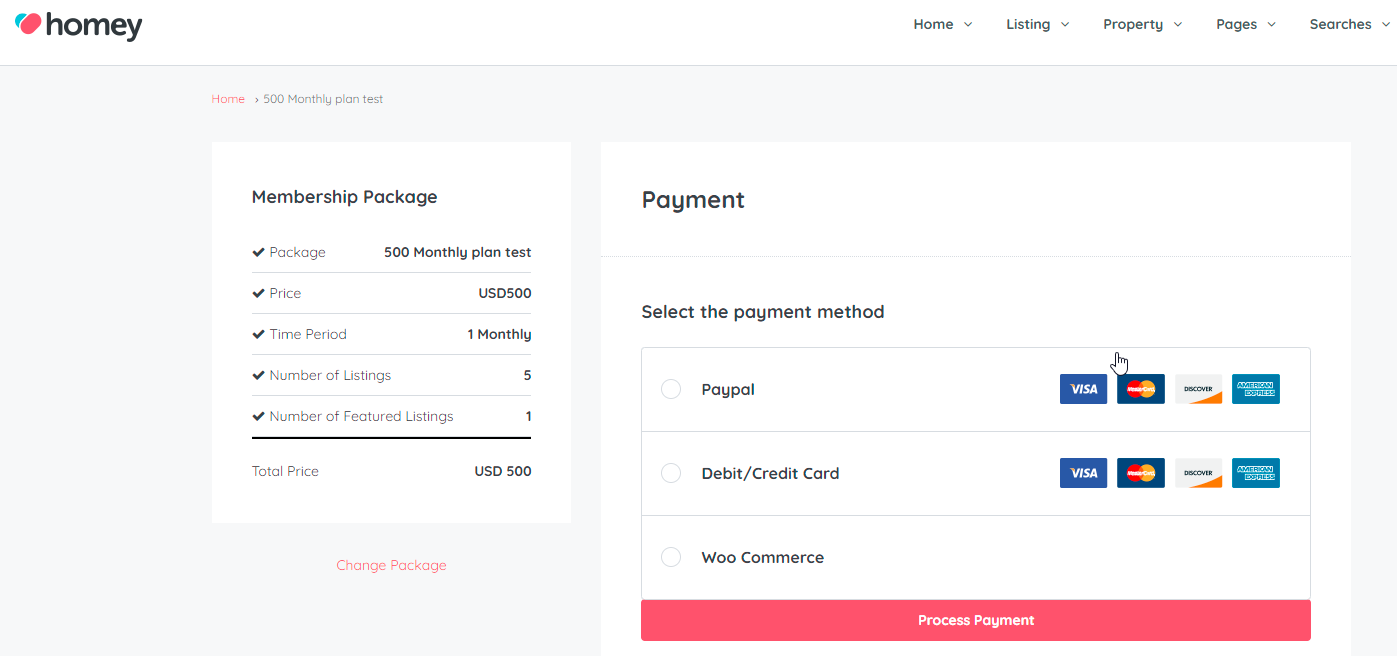Click the Number of Featured Listings value 1
Image resolution: width=1397 pixels, height=656 pixels.
(x=528, y=416)
